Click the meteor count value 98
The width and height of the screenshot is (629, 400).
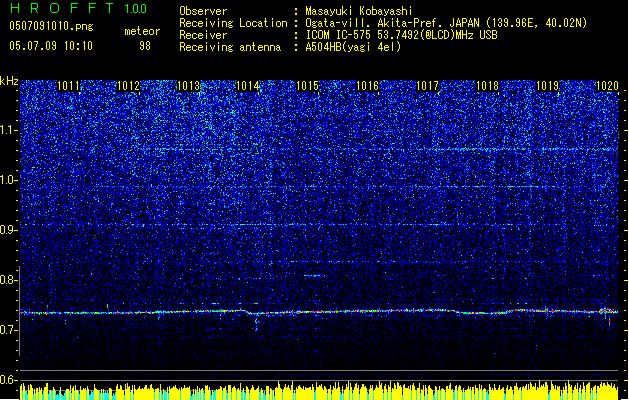(x=145, y=46)
